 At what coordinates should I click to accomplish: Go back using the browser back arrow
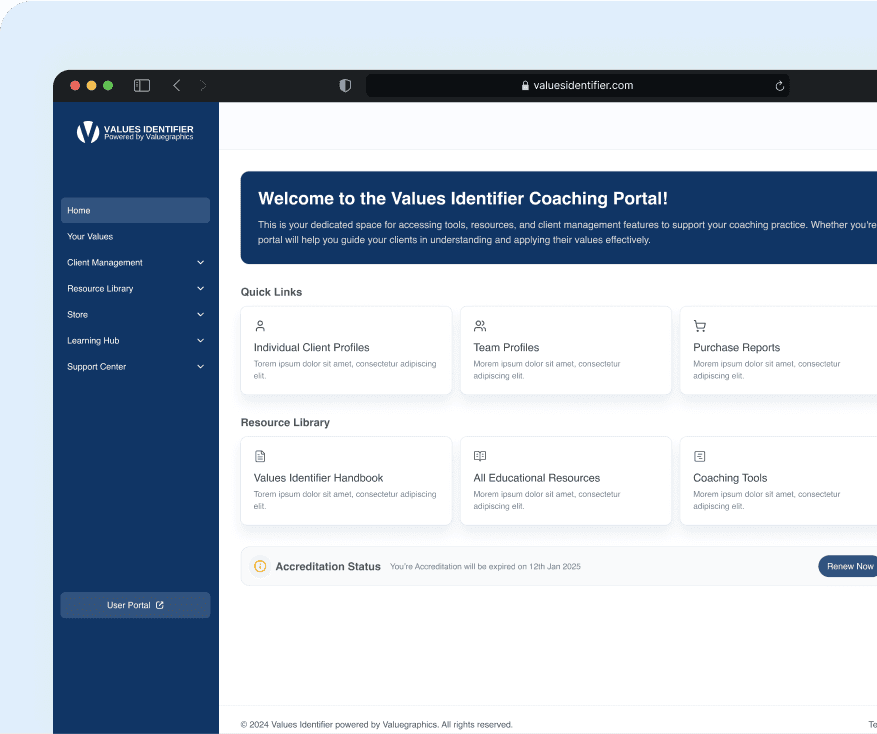pyautogui.click(x=177, y=86)
